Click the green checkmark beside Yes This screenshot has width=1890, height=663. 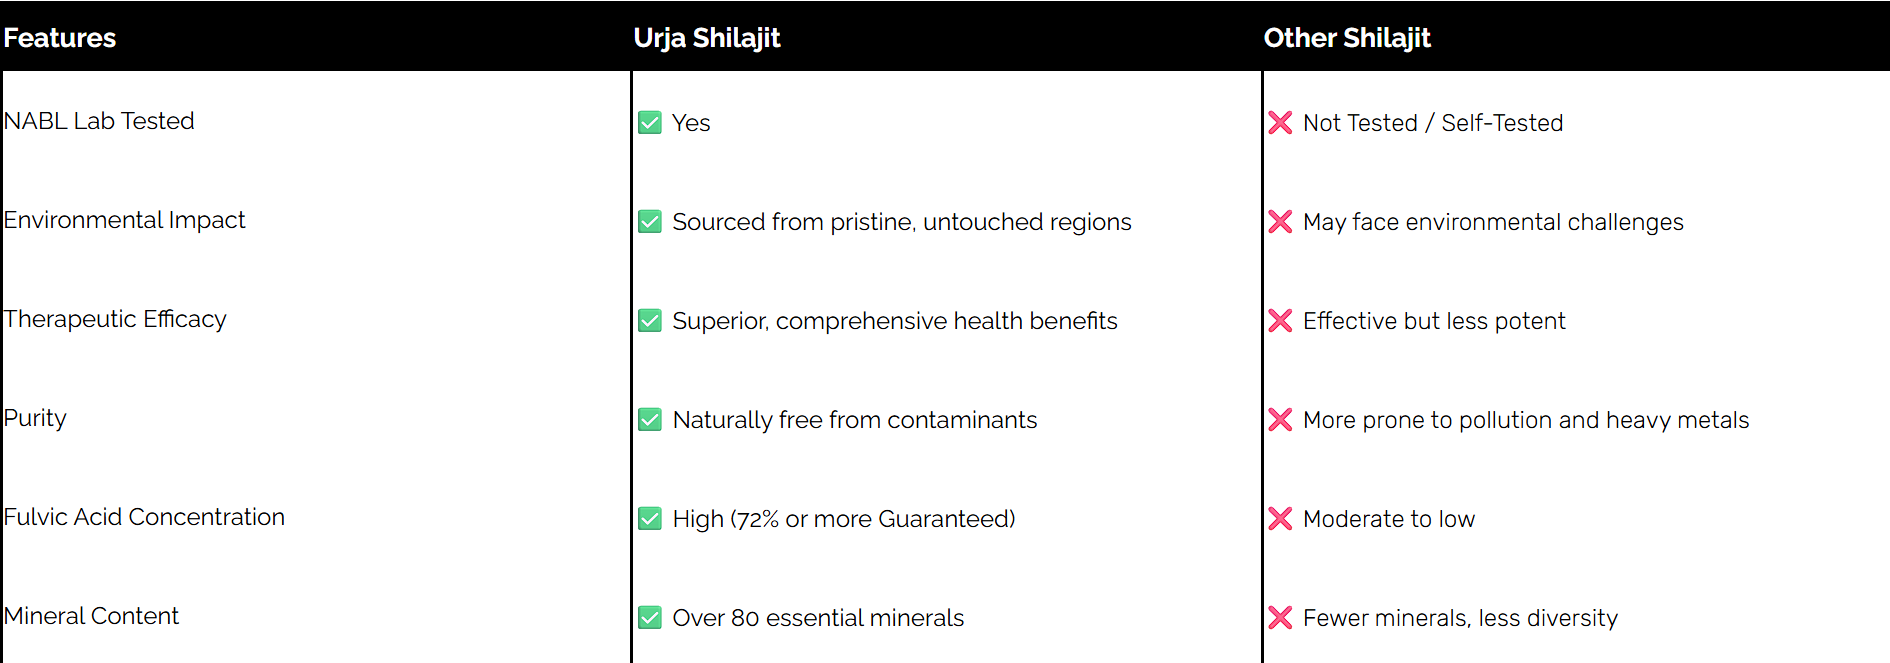(x=650, y=123)
